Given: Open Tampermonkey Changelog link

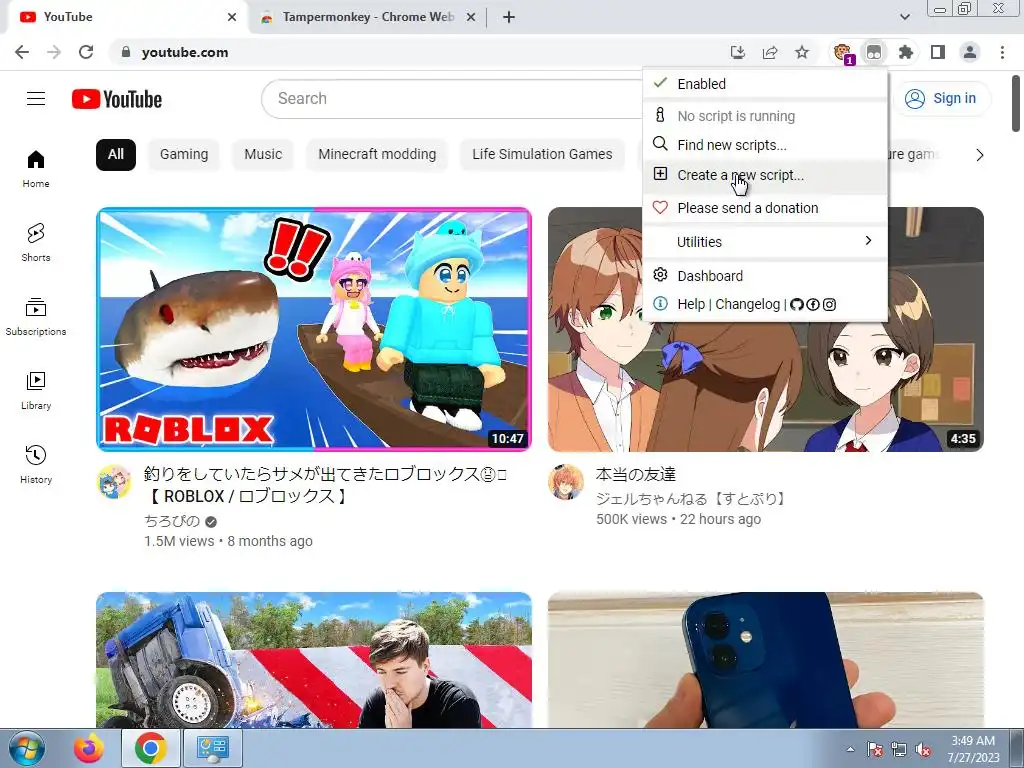Looking at the screenshot, I should [748, 304].
